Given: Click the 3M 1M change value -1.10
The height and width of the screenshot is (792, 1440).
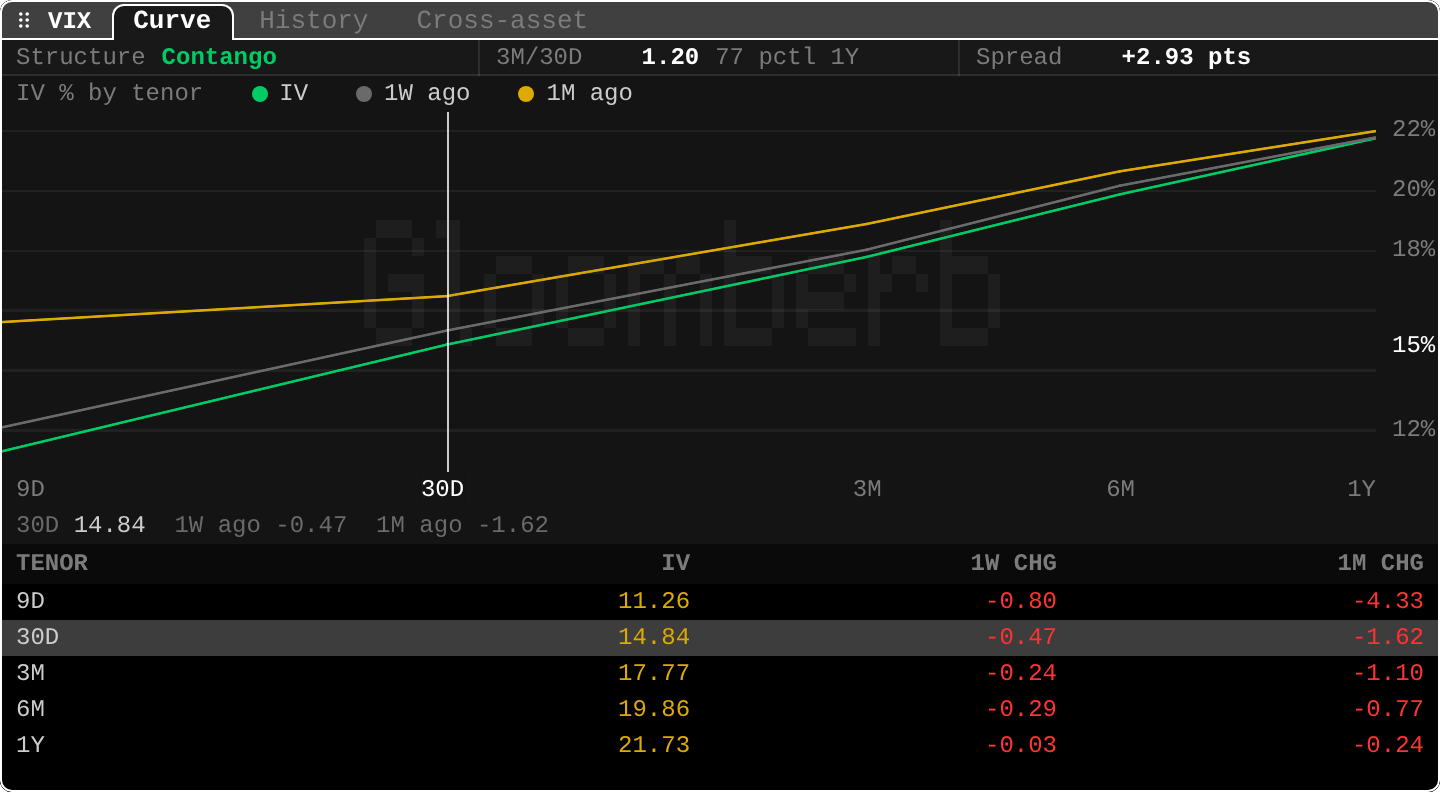Looking at the screenshot, I should [1388, 674].
